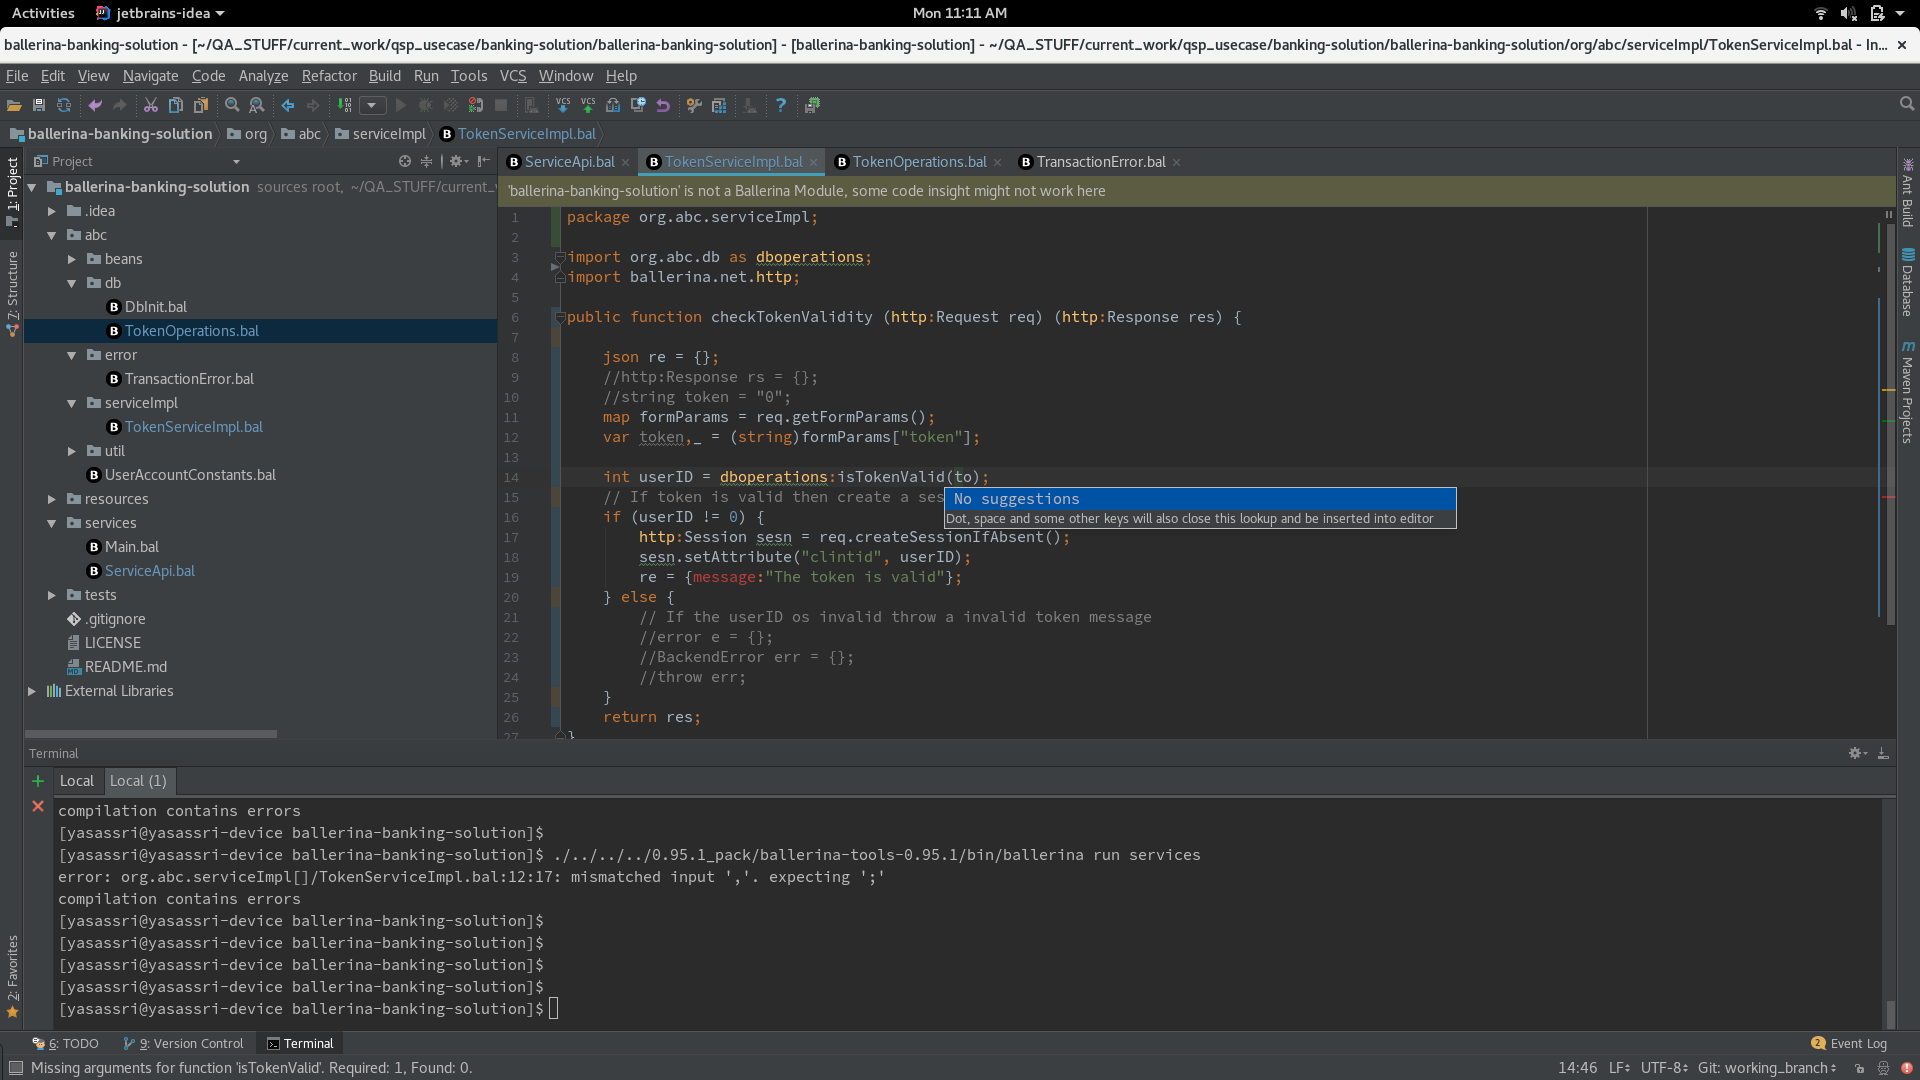
Task: Add a new terminal session with the plus button
Action: pyautogui.click(x=38, y=781)
